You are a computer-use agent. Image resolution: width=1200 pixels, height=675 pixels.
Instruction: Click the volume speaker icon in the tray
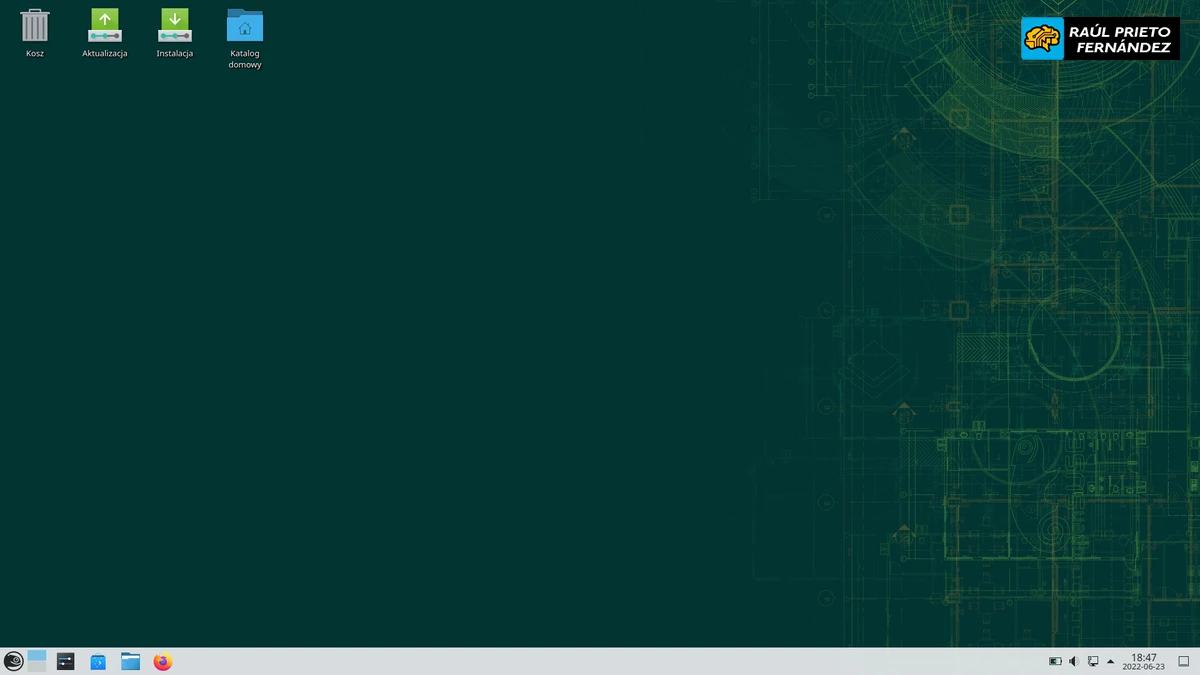click(x=1073, y=661)
